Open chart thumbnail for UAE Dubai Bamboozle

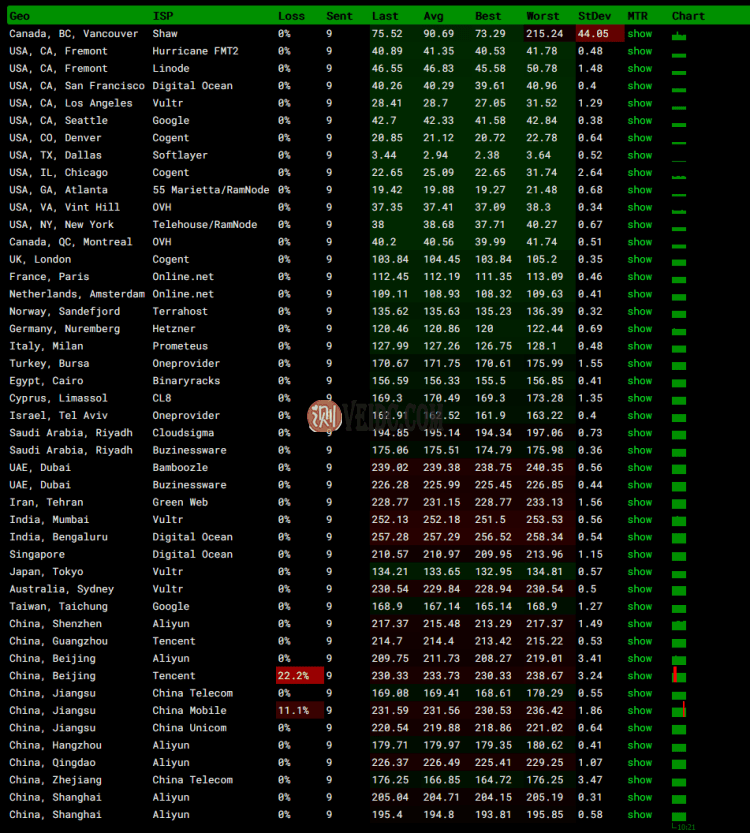[679, 469]
